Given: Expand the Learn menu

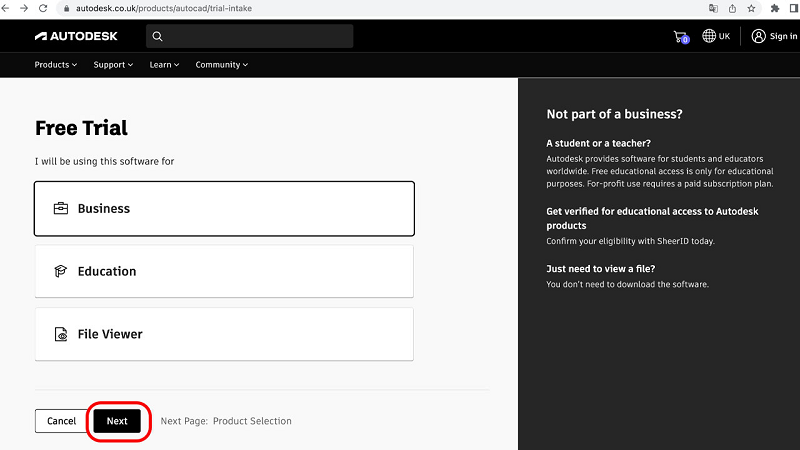Looking at the screenshot, I should [164, 65].
